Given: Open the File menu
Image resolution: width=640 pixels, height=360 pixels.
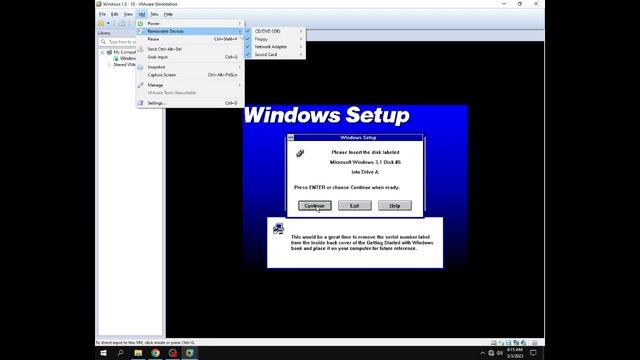Looking at the screenshot, I should pos(102,14).
